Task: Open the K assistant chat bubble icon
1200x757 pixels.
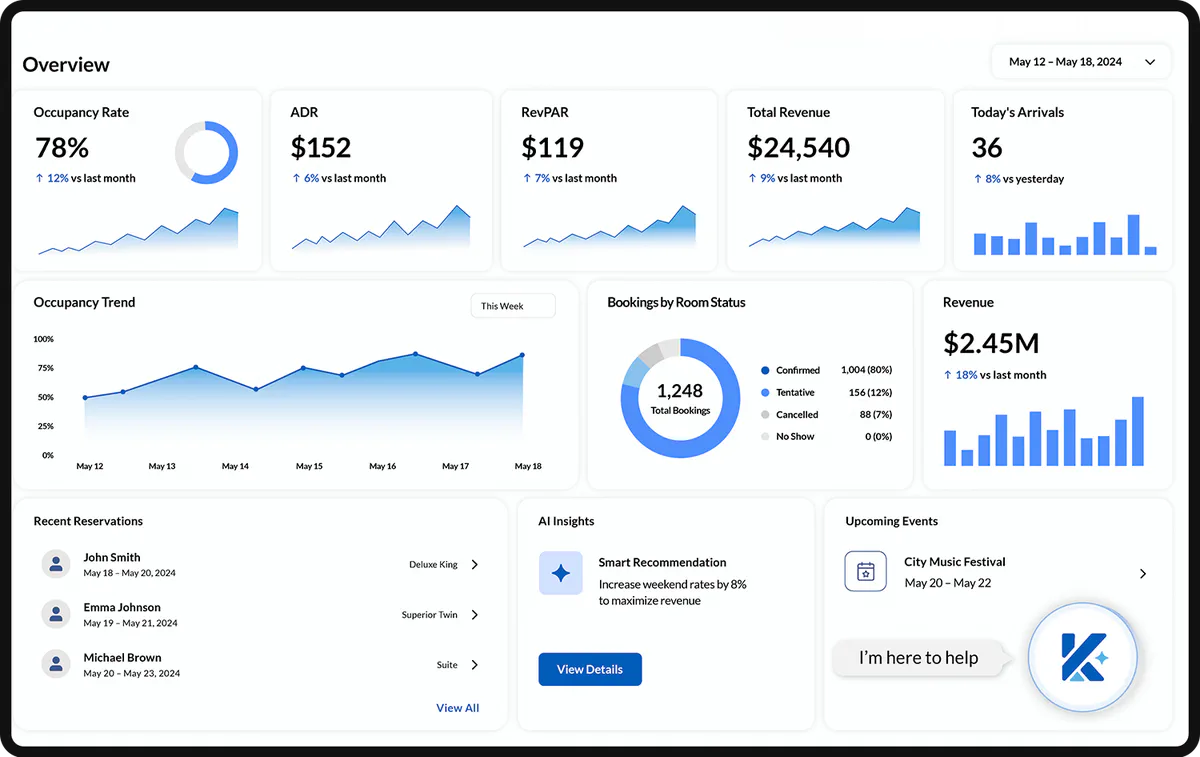Action: (x=1084, y=658)
